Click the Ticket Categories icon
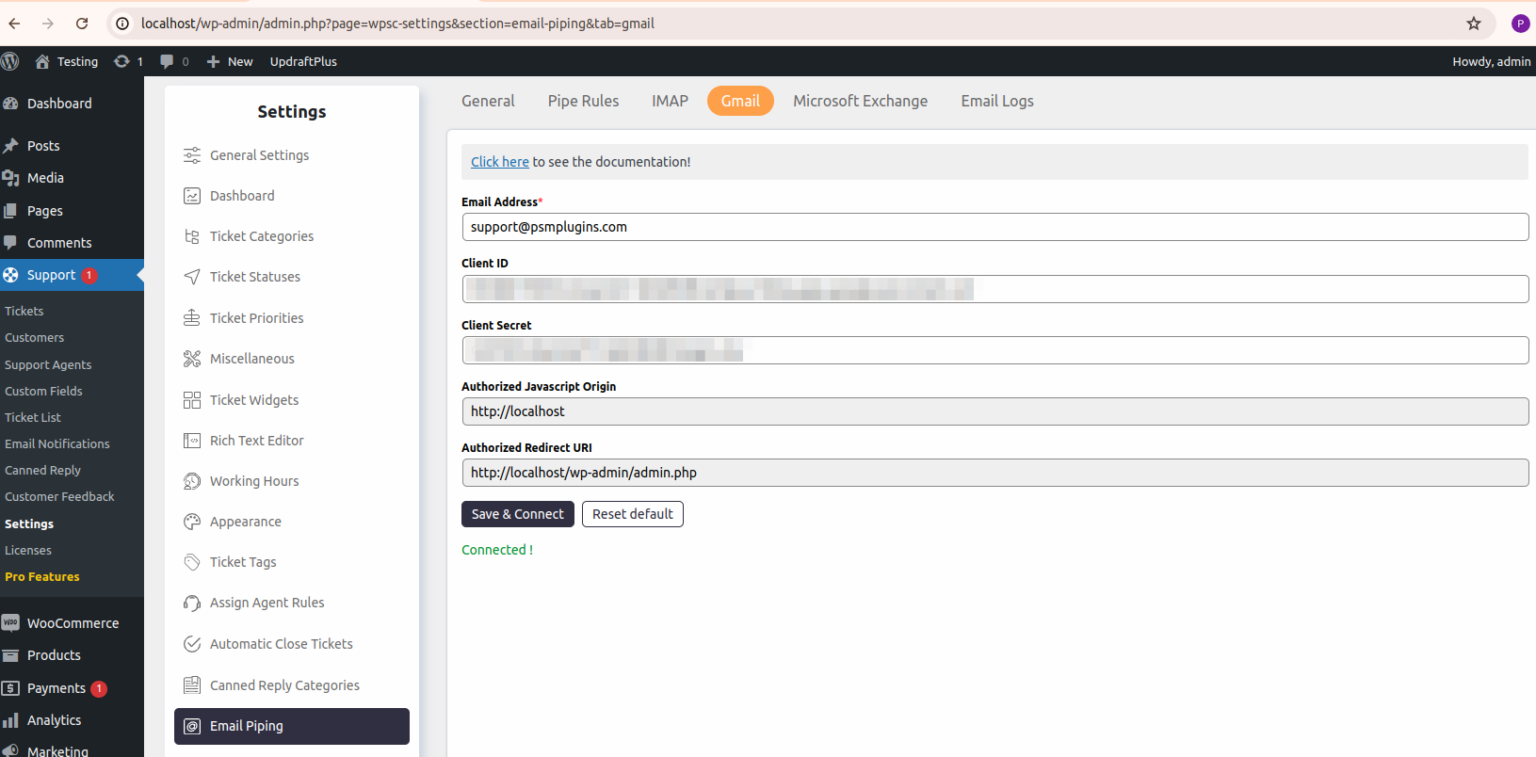The height and width of the screenshot is (757, 1536). click(x=191, y=236)
